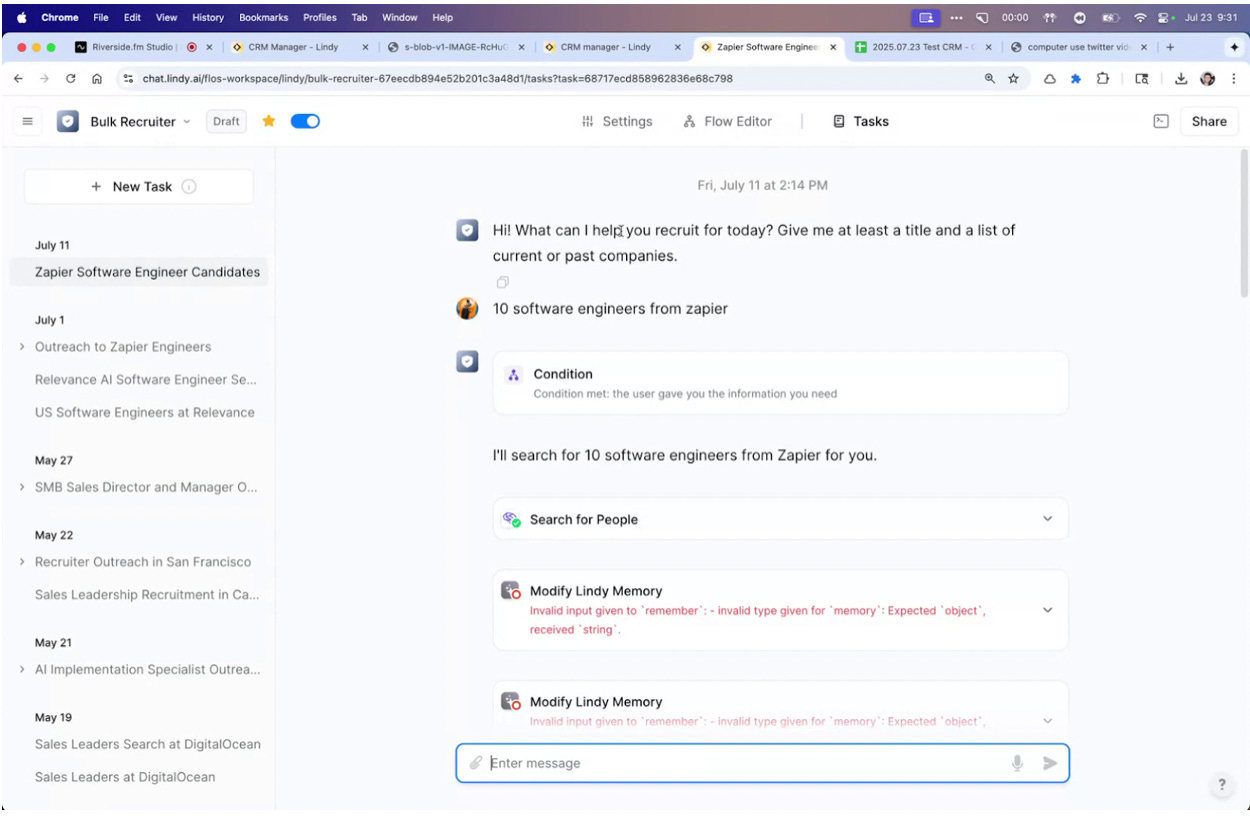
Task: Reload the page with refresh icon
Action: [70, 79]
